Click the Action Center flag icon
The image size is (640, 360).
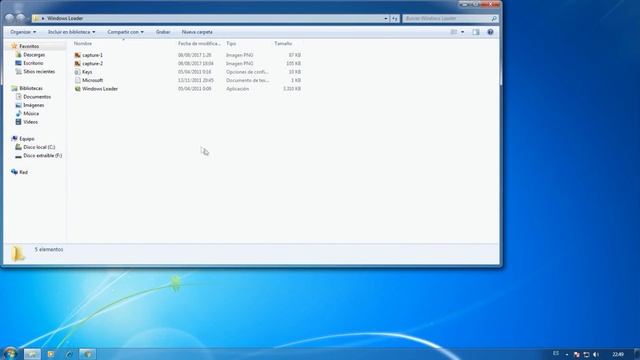pos(576,354)
